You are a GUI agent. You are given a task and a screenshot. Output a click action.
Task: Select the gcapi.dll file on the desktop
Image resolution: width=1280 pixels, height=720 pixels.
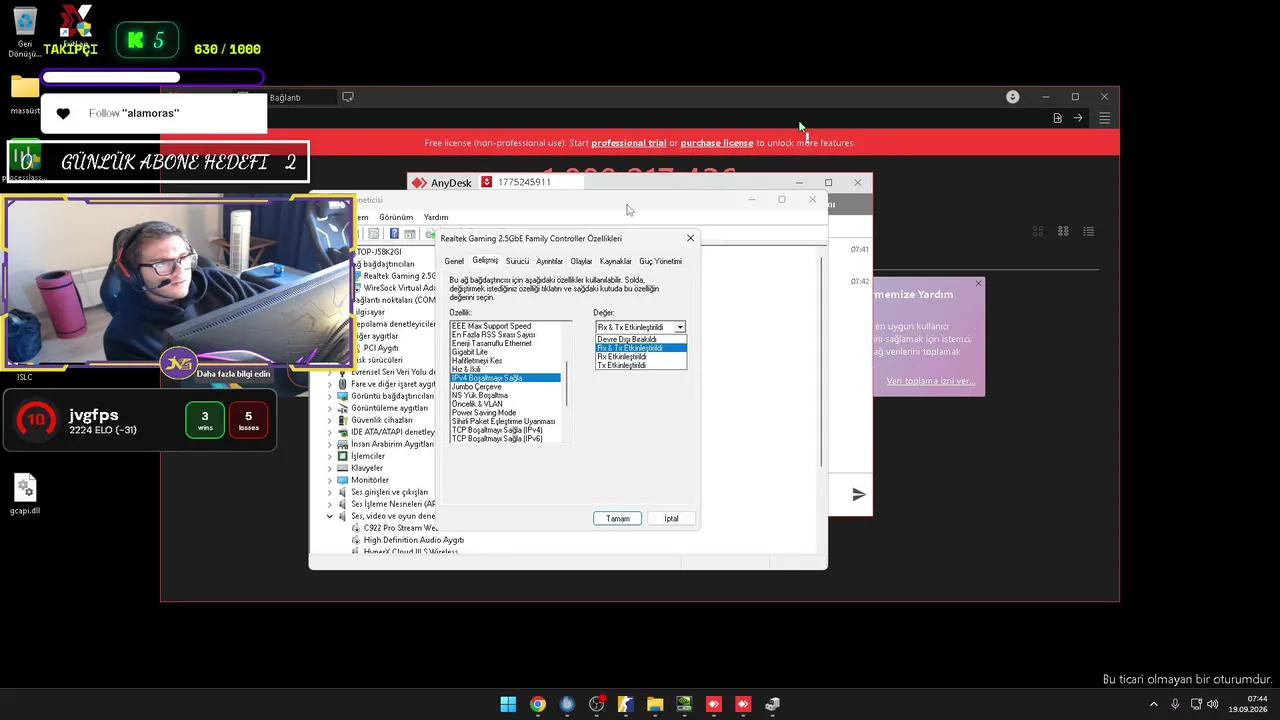click(25, 494)
